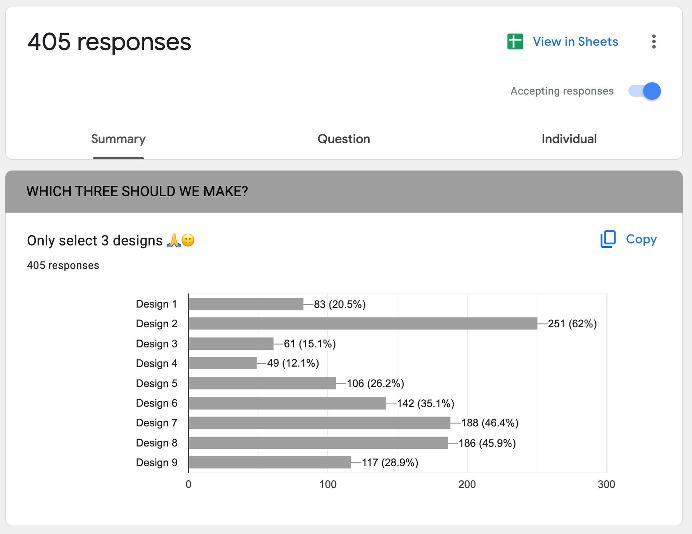Select the Design 6 bar

pos(287,403)
